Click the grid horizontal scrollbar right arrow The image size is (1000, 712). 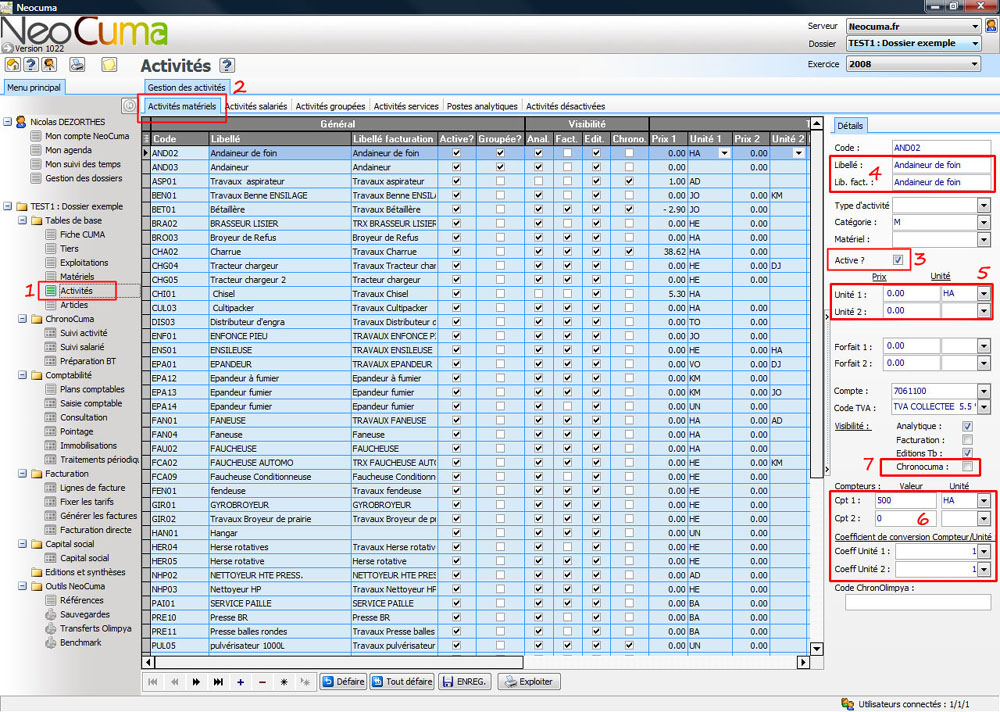point(803,663)
